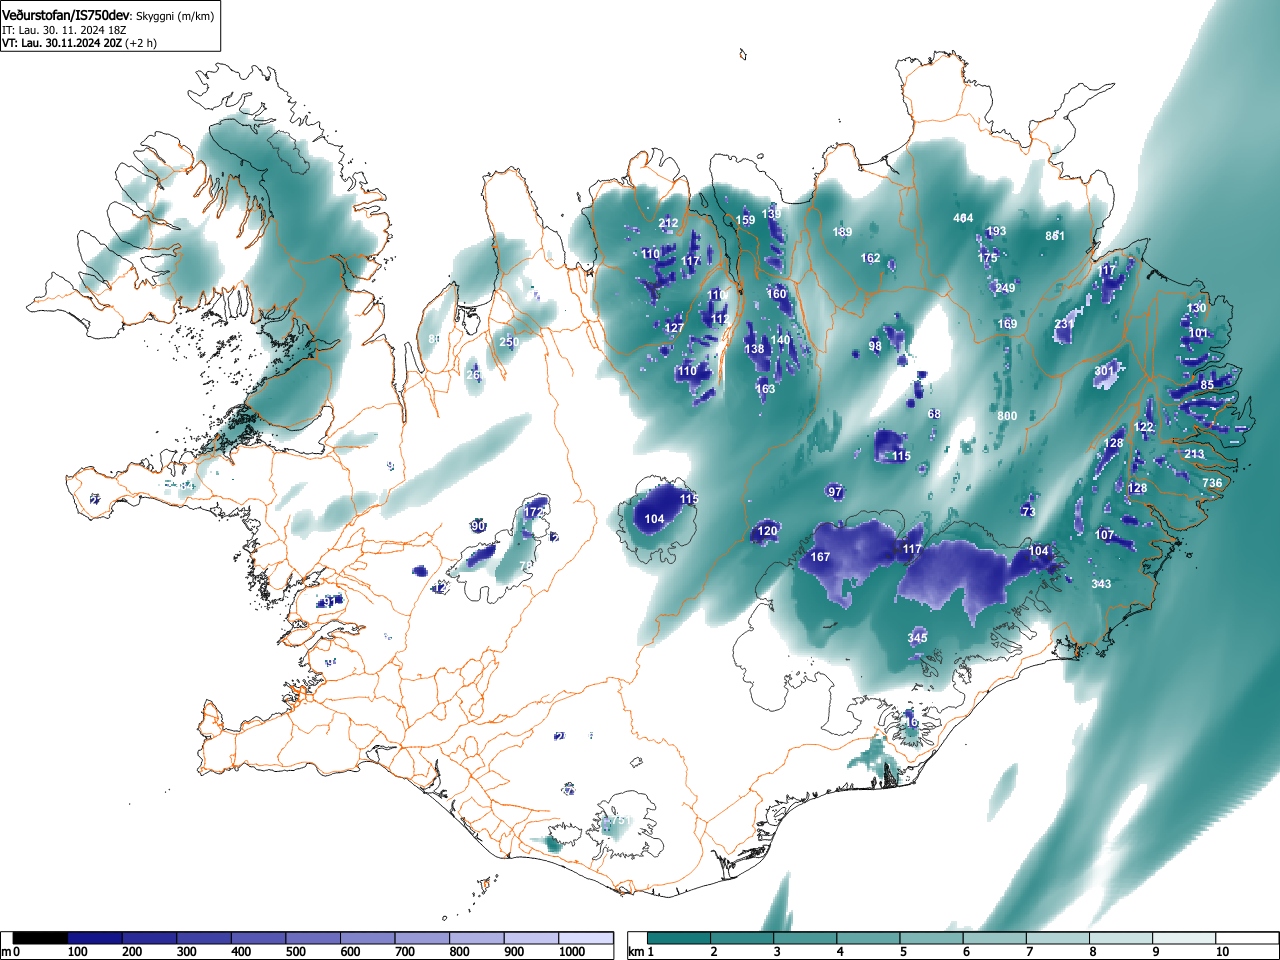Click the visibility value '343'
Screen dimensions: 1280x960
(x=1101, y=584)
